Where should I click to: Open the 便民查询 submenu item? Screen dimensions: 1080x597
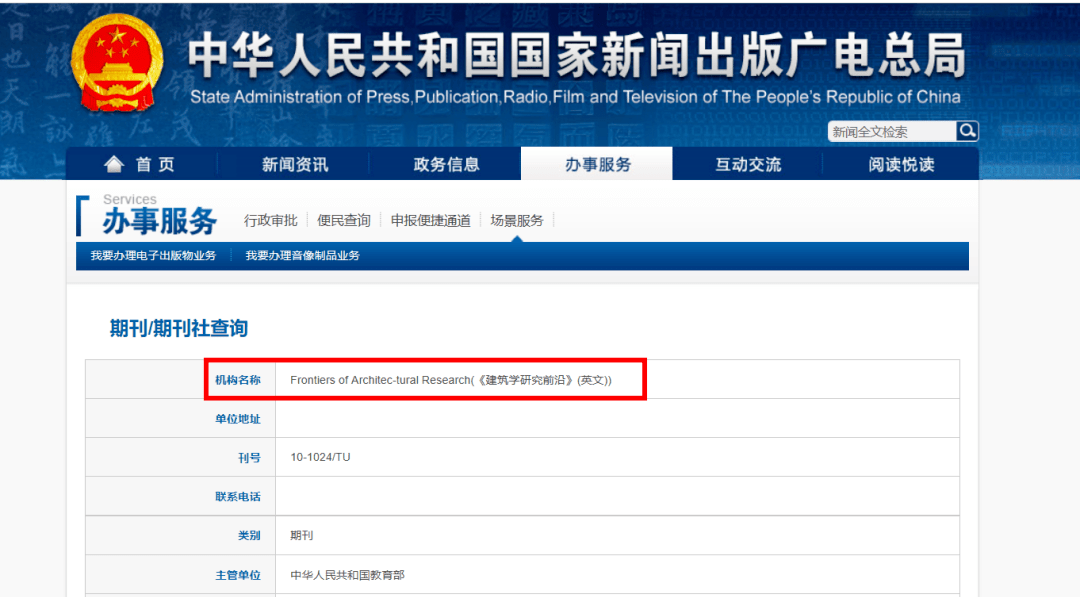(343, 220)
